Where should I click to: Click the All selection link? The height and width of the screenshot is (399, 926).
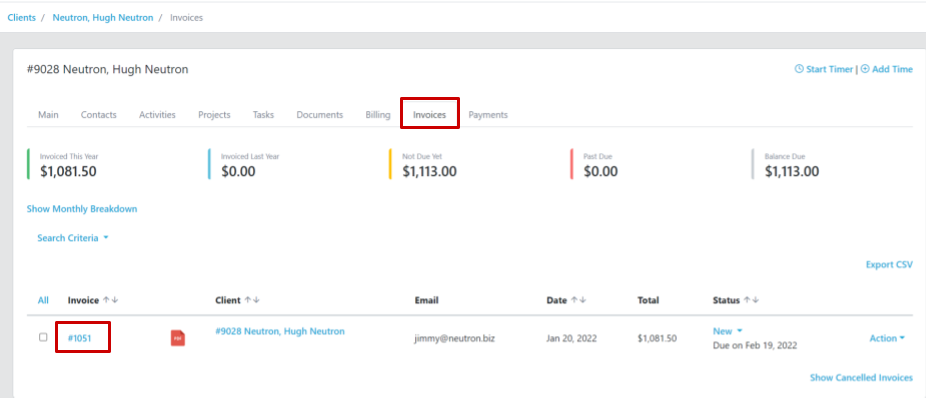(x=43, y=300)
